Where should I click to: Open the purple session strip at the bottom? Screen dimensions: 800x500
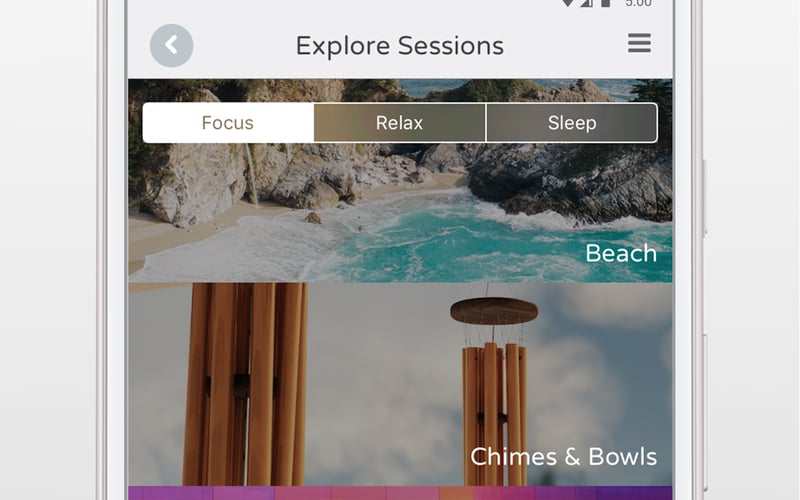400,493
